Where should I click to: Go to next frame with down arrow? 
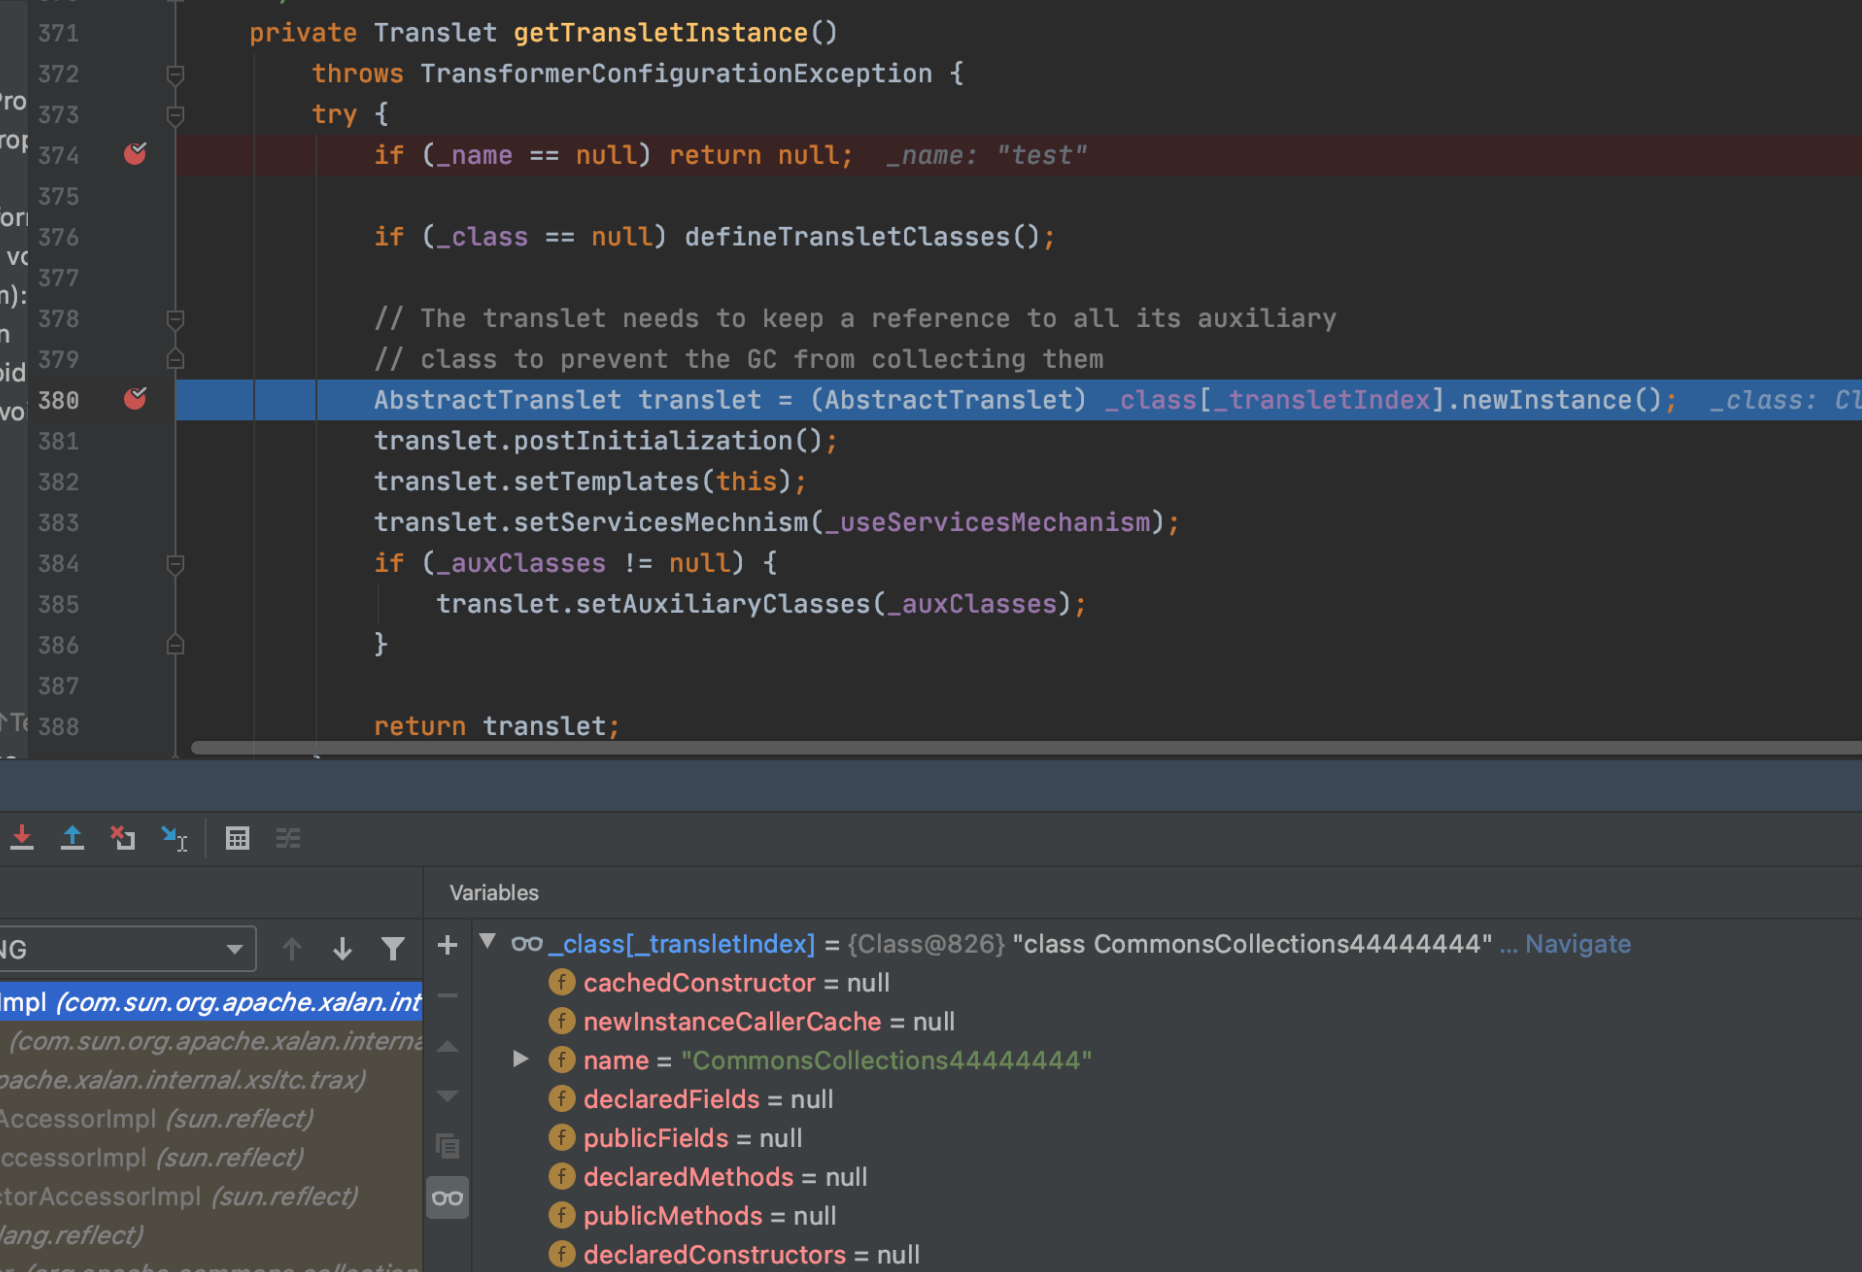click(x=342, y=949)
